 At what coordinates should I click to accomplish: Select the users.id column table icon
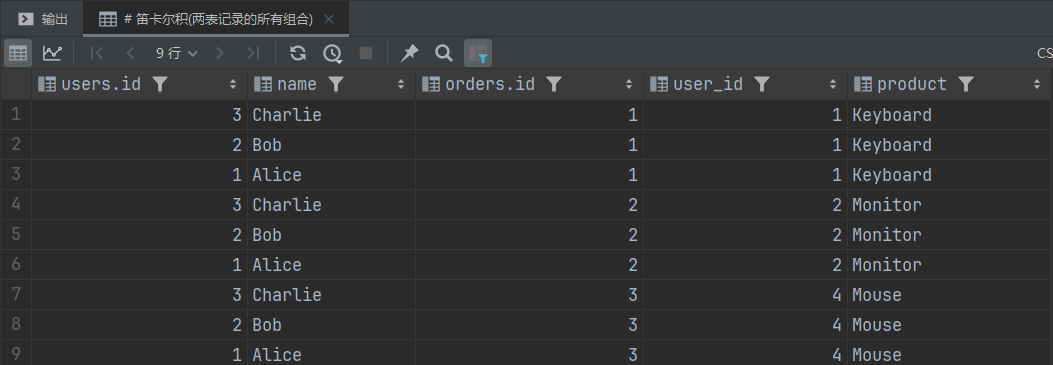click(x=46, y=84)
